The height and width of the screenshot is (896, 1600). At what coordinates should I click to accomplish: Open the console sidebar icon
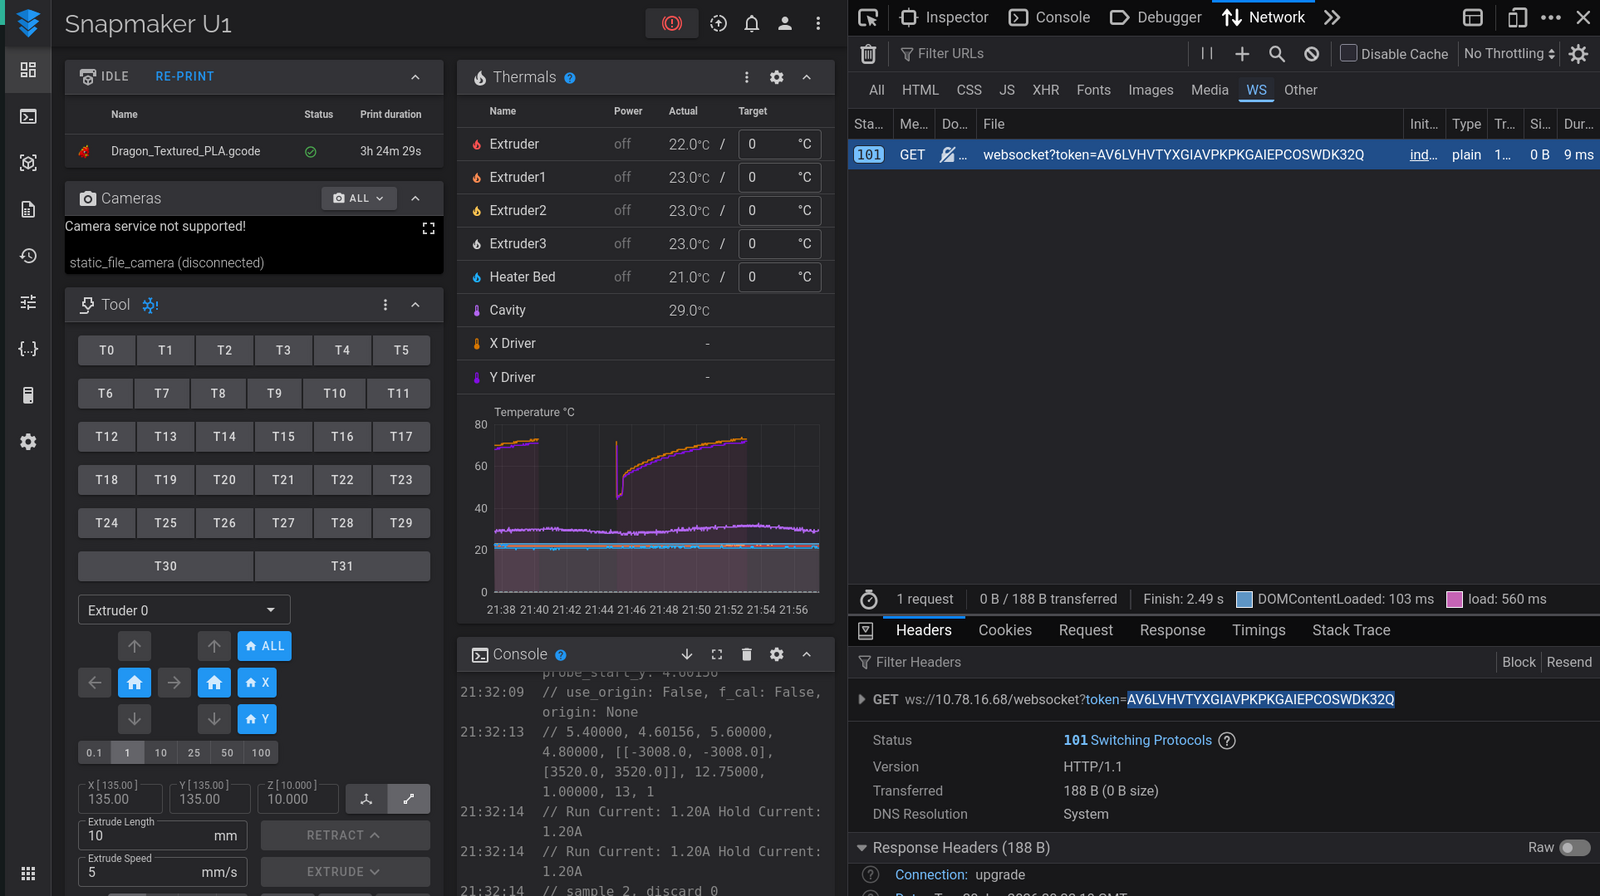pyautogui.click(x=28, y=117)
